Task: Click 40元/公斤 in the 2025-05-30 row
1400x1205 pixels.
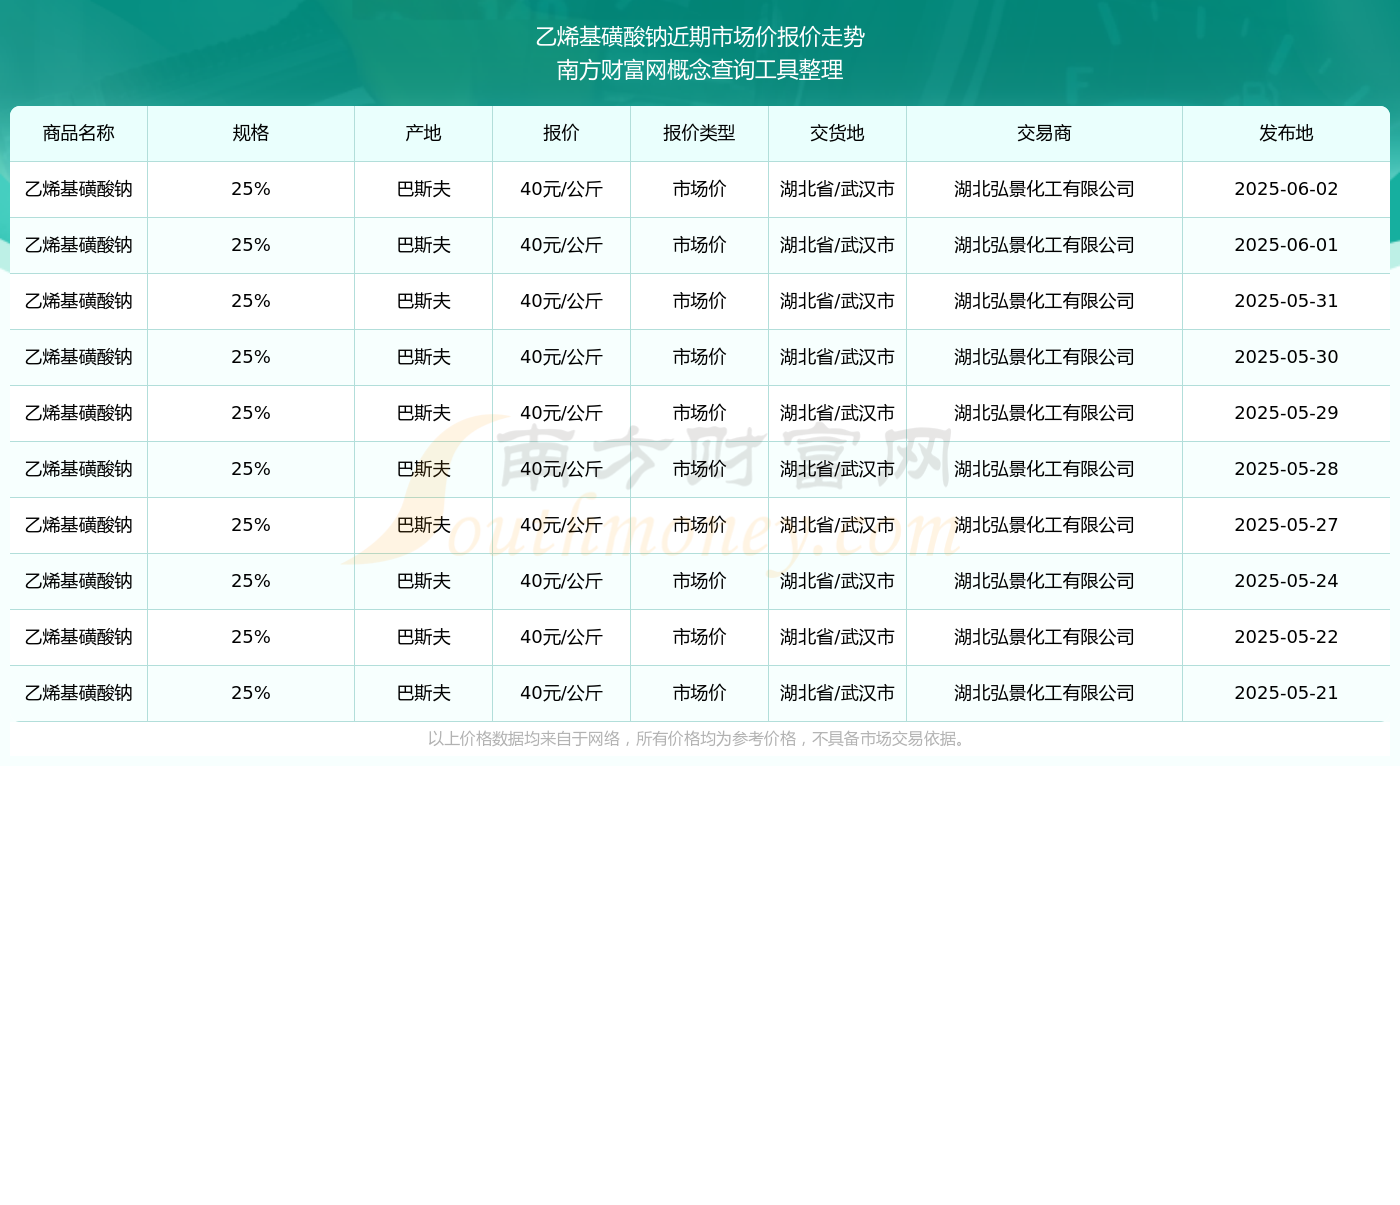Action: [561, 357]
